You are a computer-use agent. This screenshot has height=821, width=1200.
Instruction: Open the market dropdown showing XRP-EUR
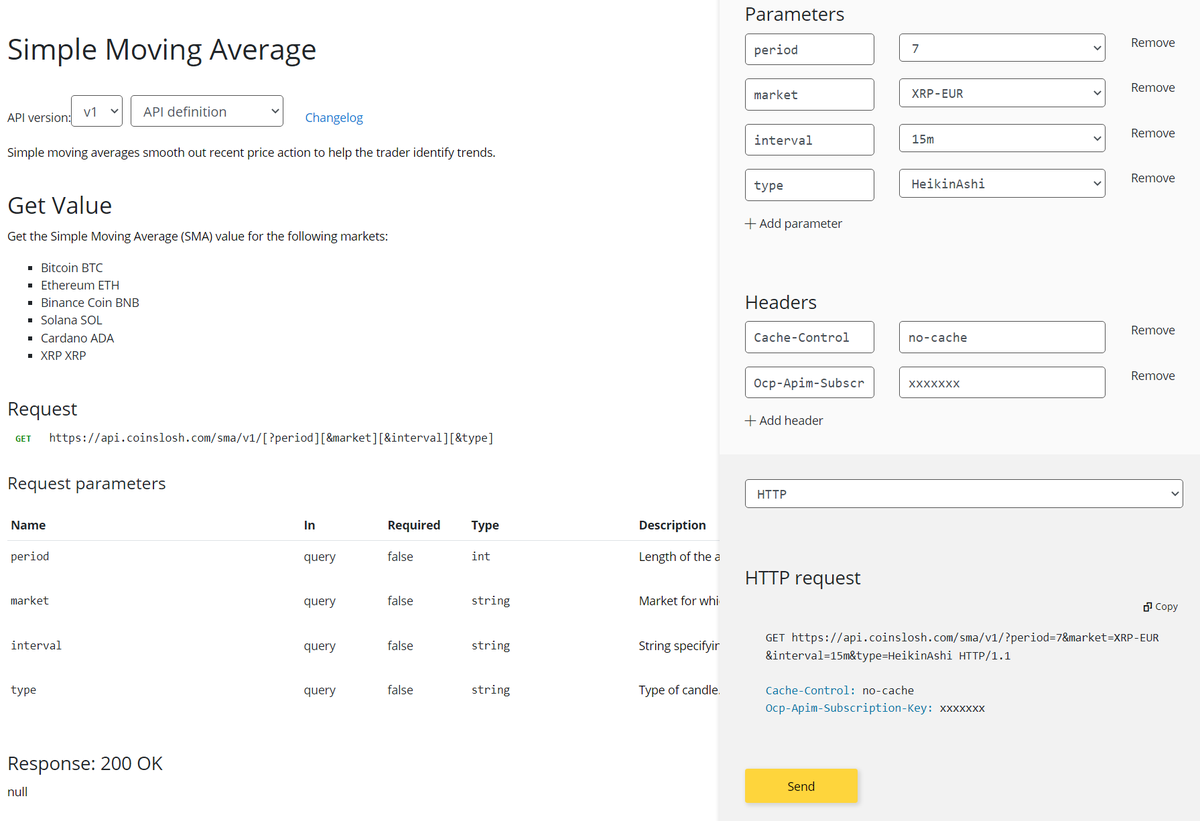coord(1002,94)
